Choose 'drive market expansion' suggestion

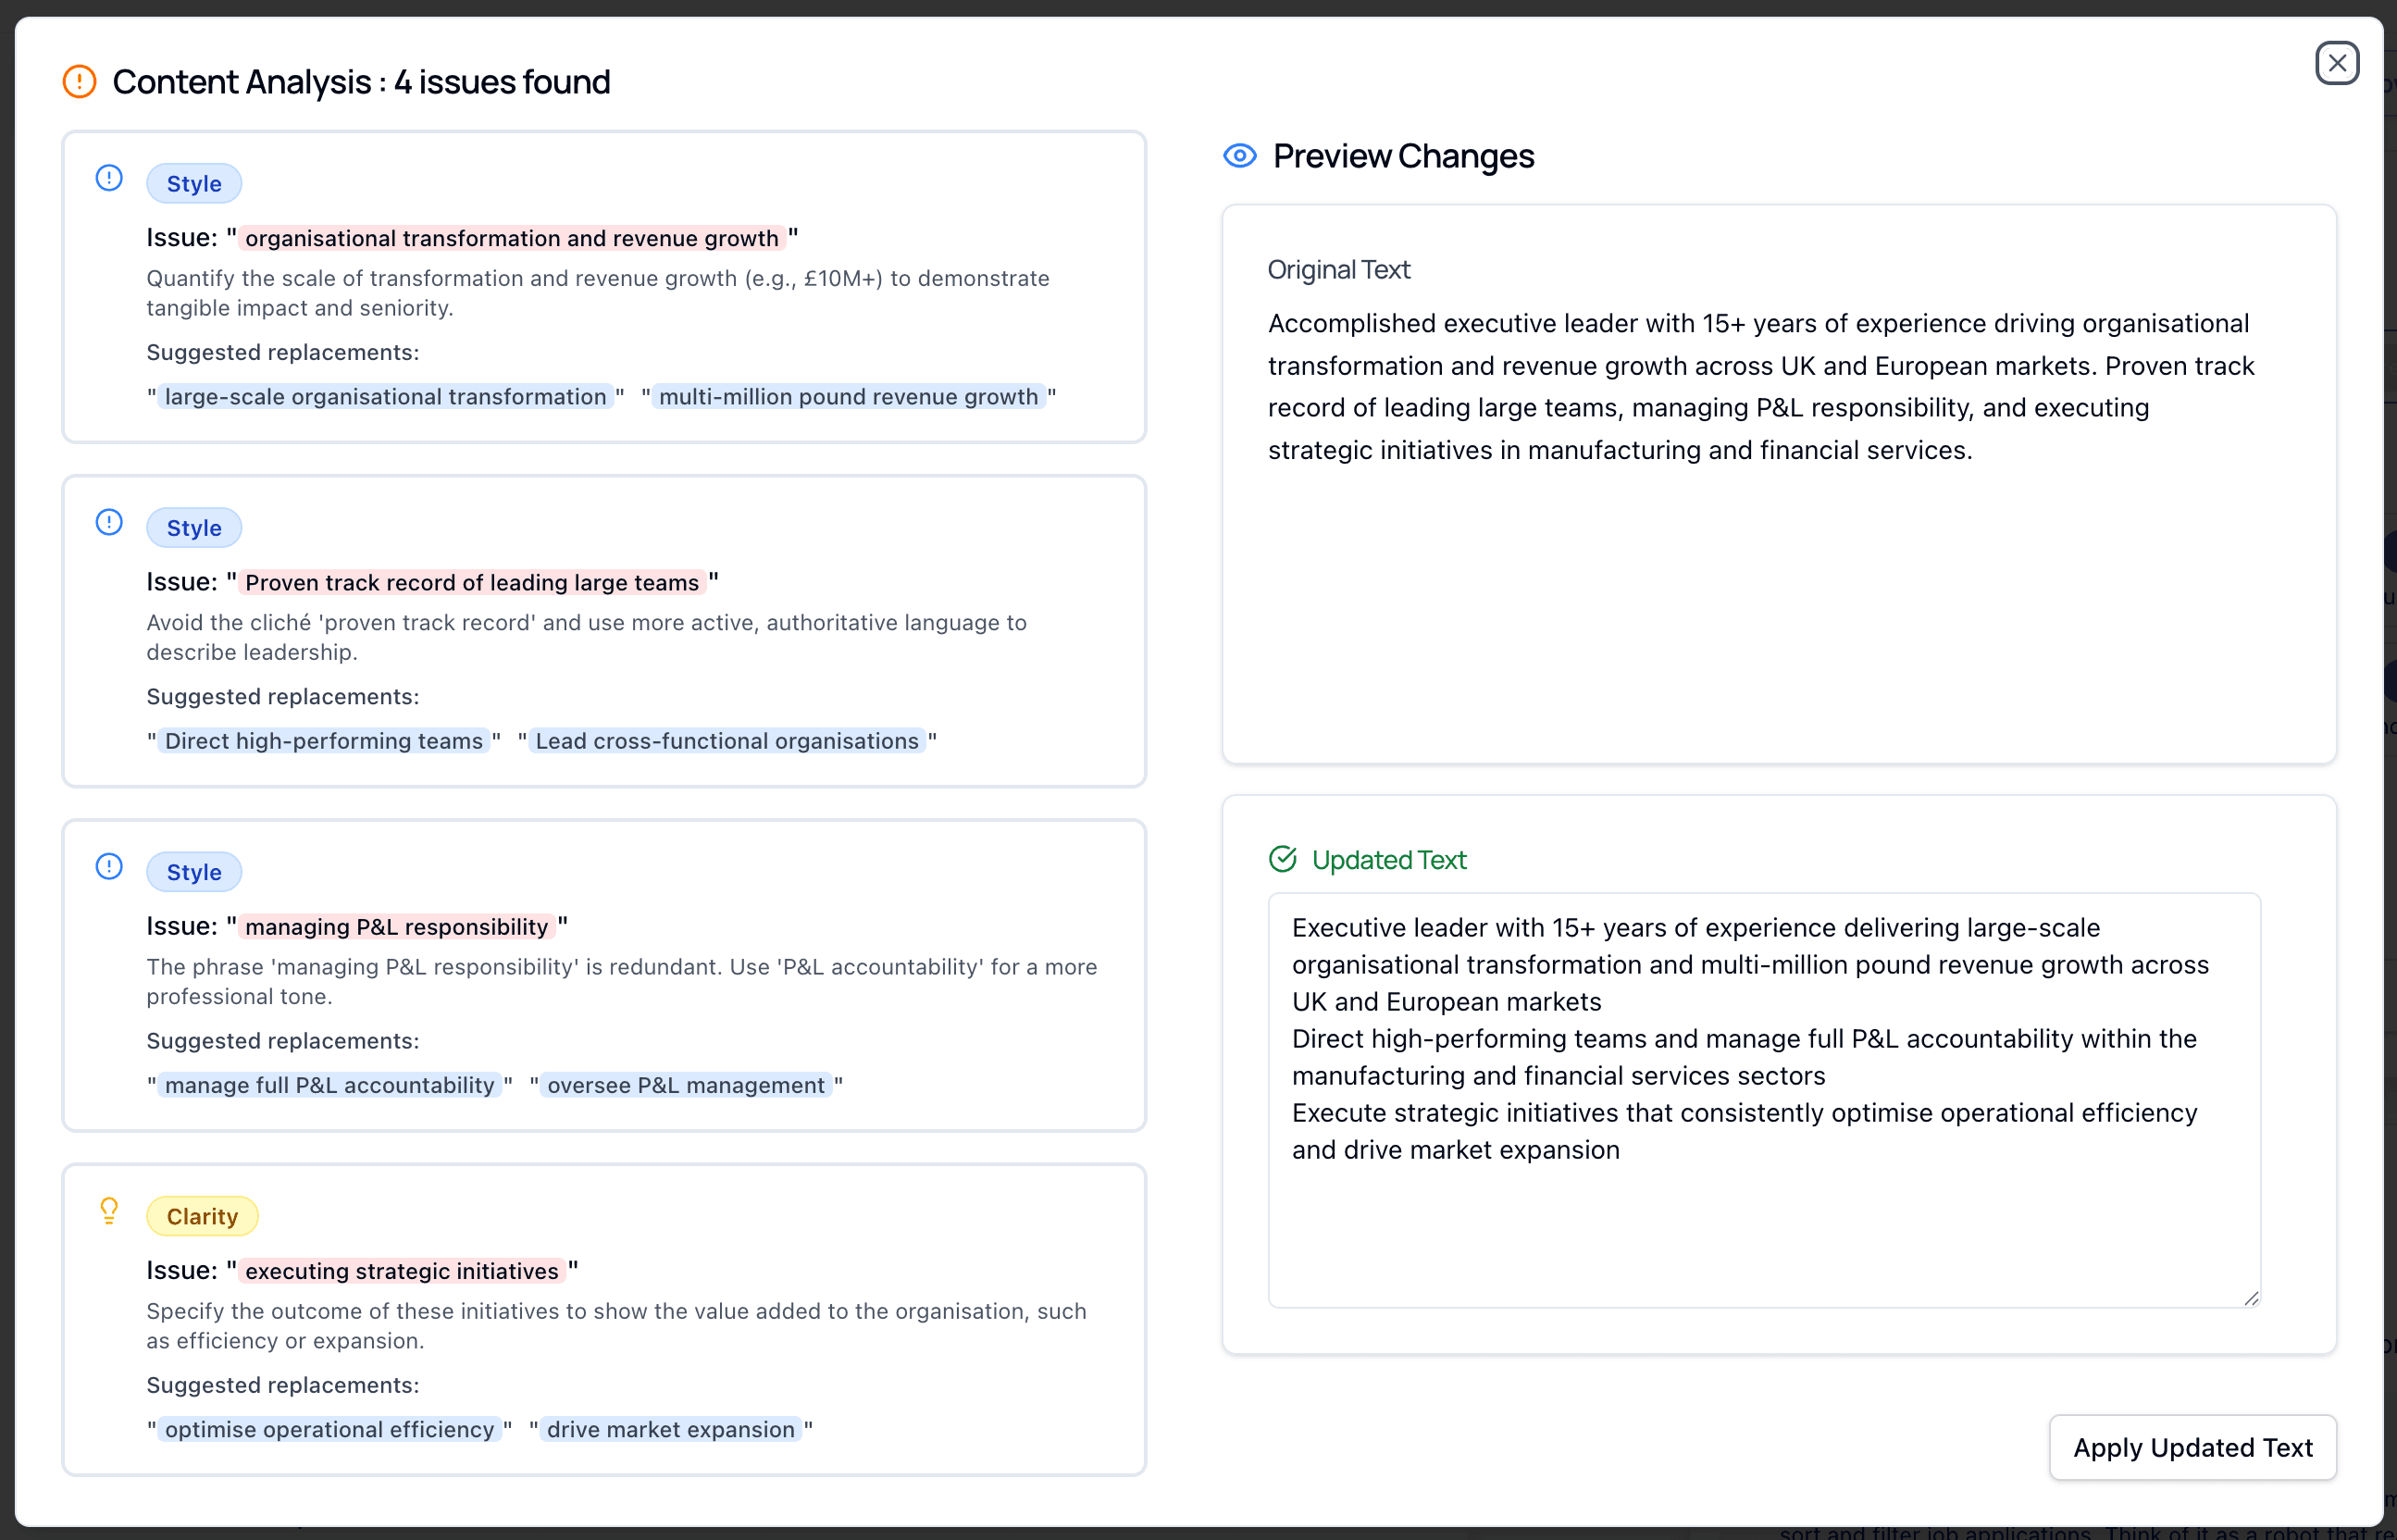(x=668, y=1428)
